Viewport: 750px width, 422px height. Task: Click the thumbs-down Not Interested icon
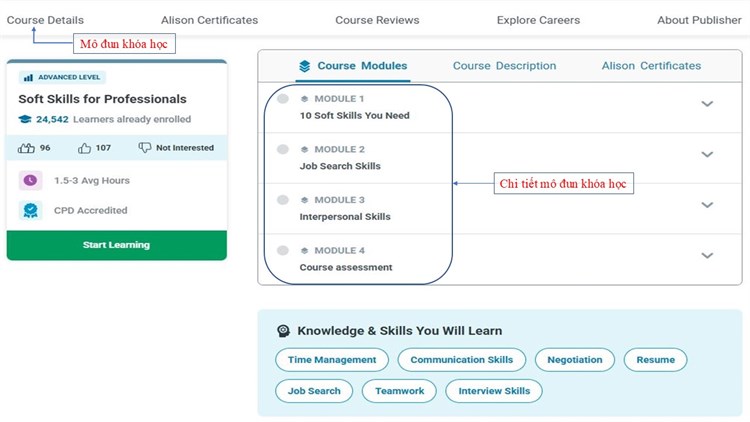point(144,148)
